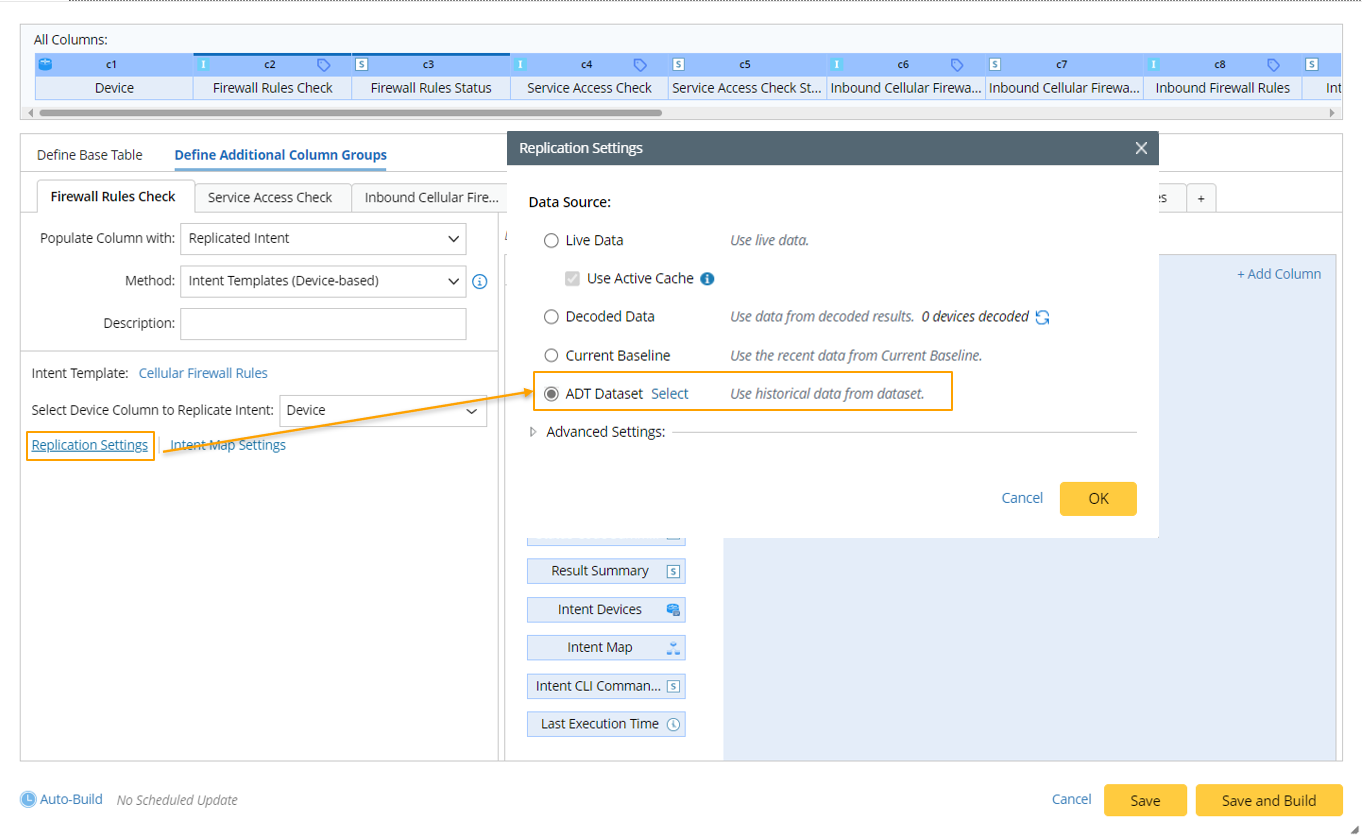Image resolution: width=1362 pixels, height=838 pixels.
Task: Click the Auto-Build clock icon
Action: (x=28, y=800)
